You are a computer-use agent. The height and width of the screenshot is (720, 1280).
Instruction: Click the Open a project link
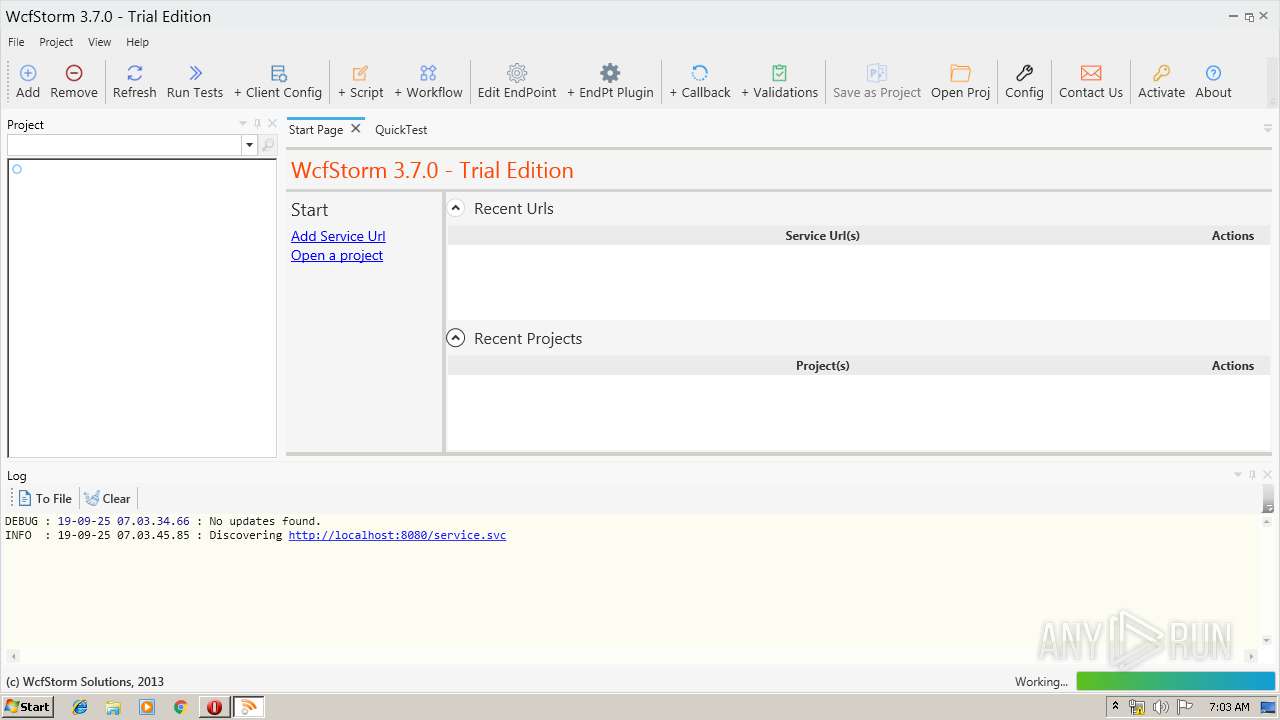pyautogui.click(x=337, y=255)
